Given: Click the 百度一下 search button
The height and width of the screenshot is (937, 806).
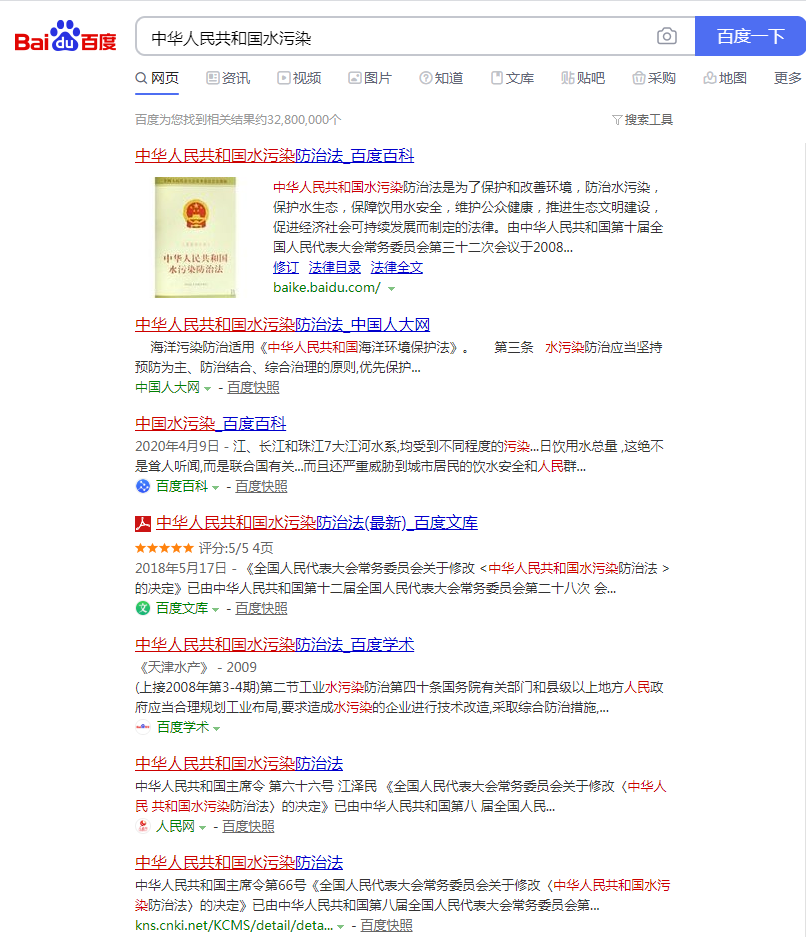Looking at the screenshot, I should tap(750, 36).
